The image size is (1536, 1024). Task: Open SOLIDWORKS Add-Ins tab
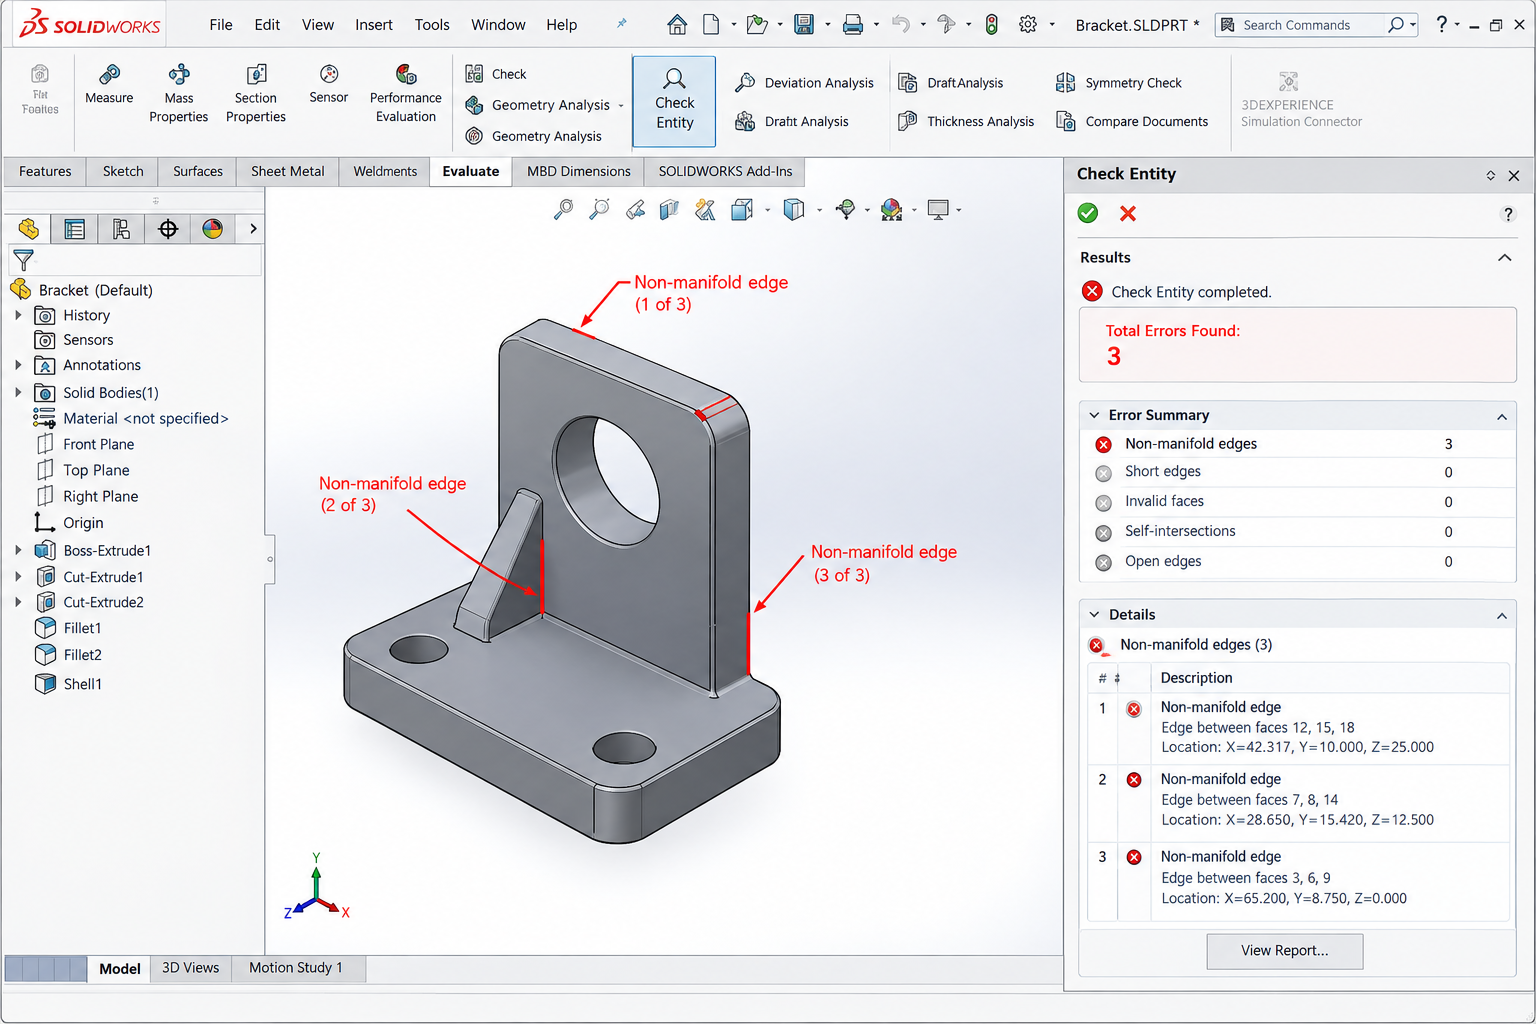coord(725,171)
